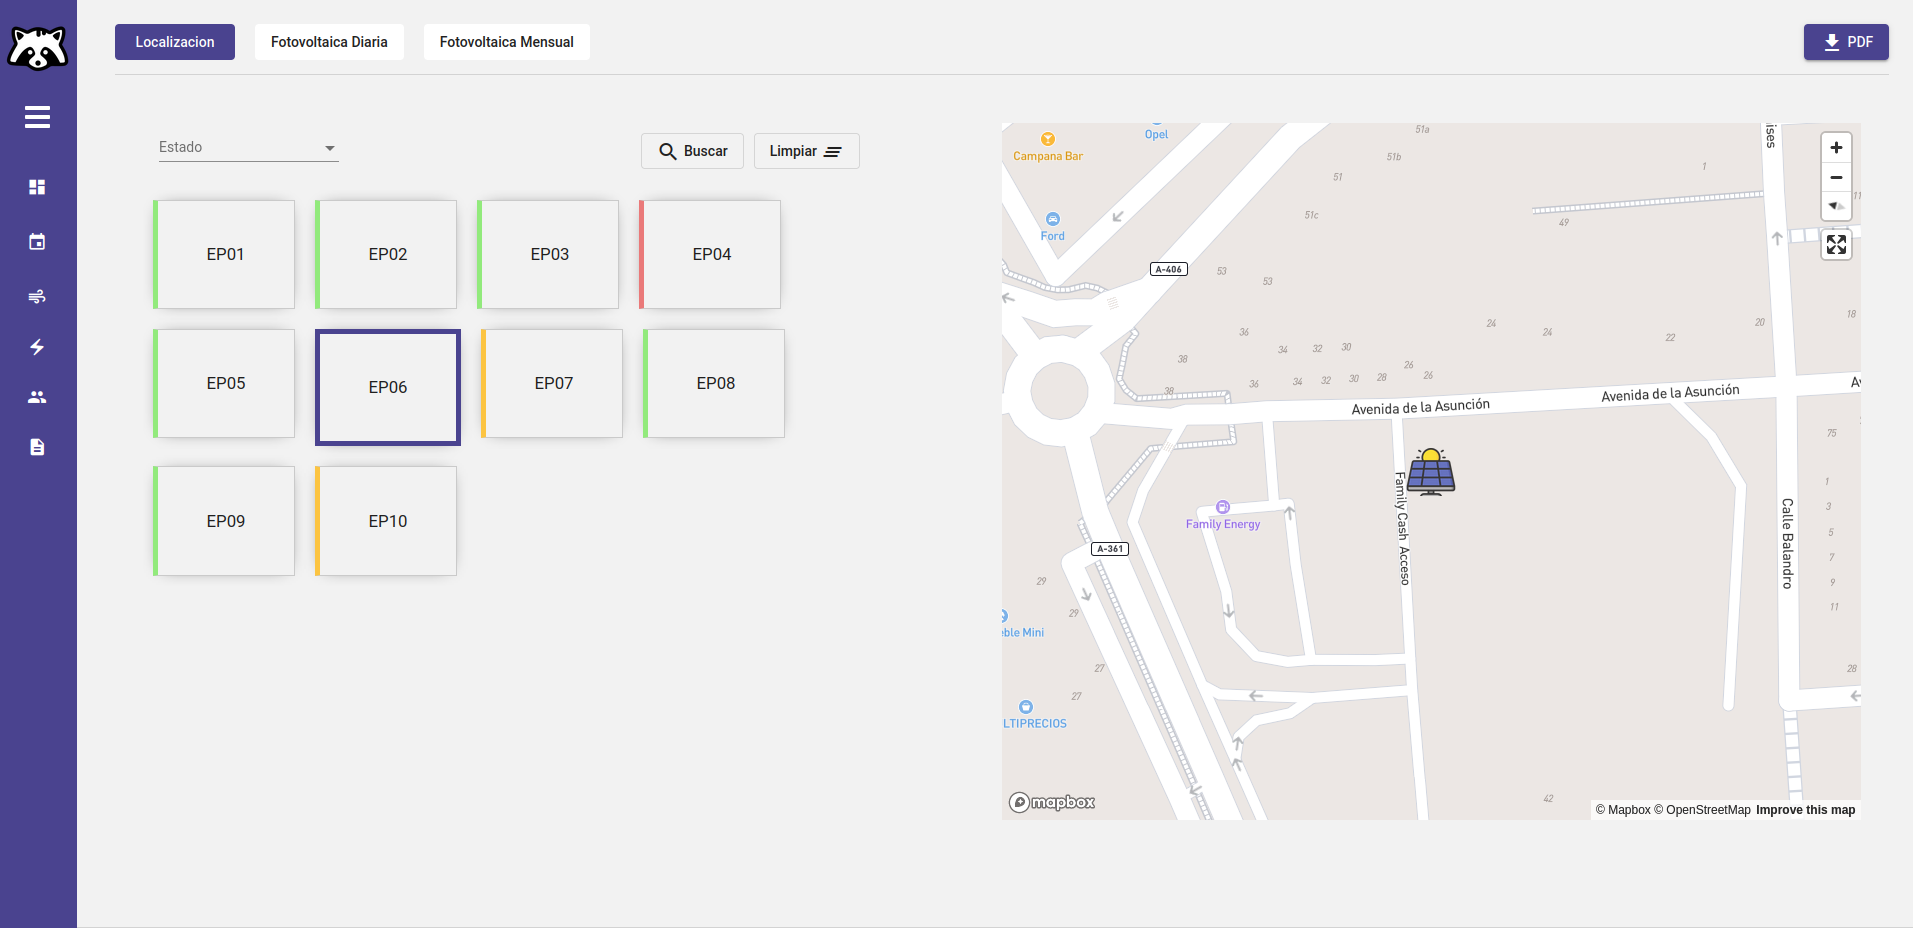Click the Improve this map link

(x=1806, y=810)
